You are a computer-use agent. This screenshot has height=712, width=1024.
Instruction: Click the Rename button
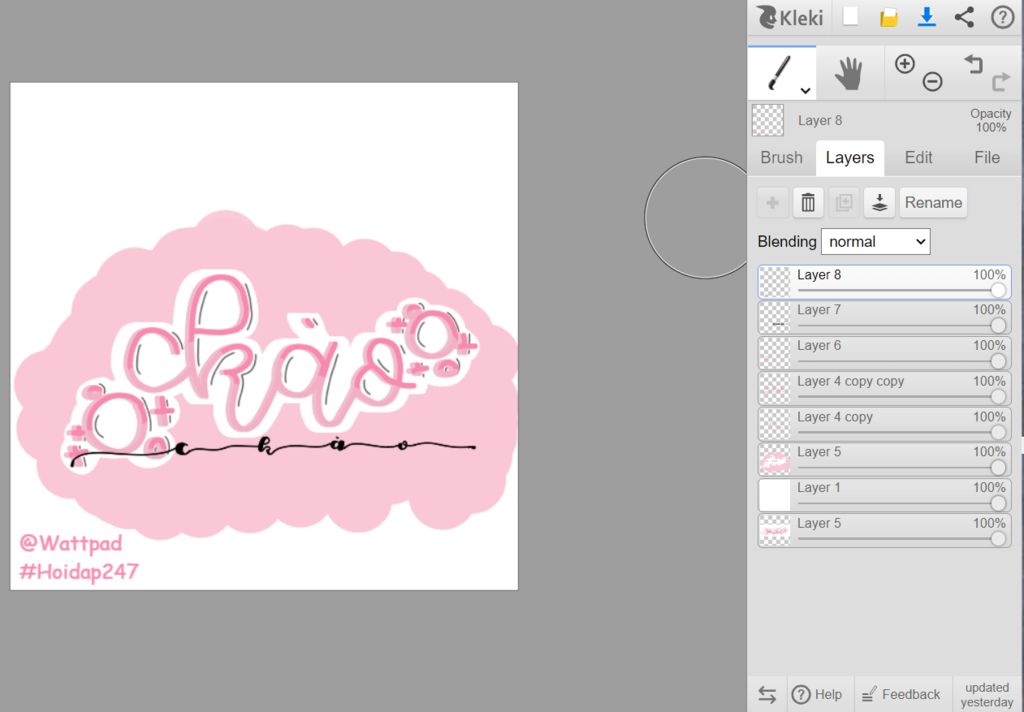coord(933,202)
